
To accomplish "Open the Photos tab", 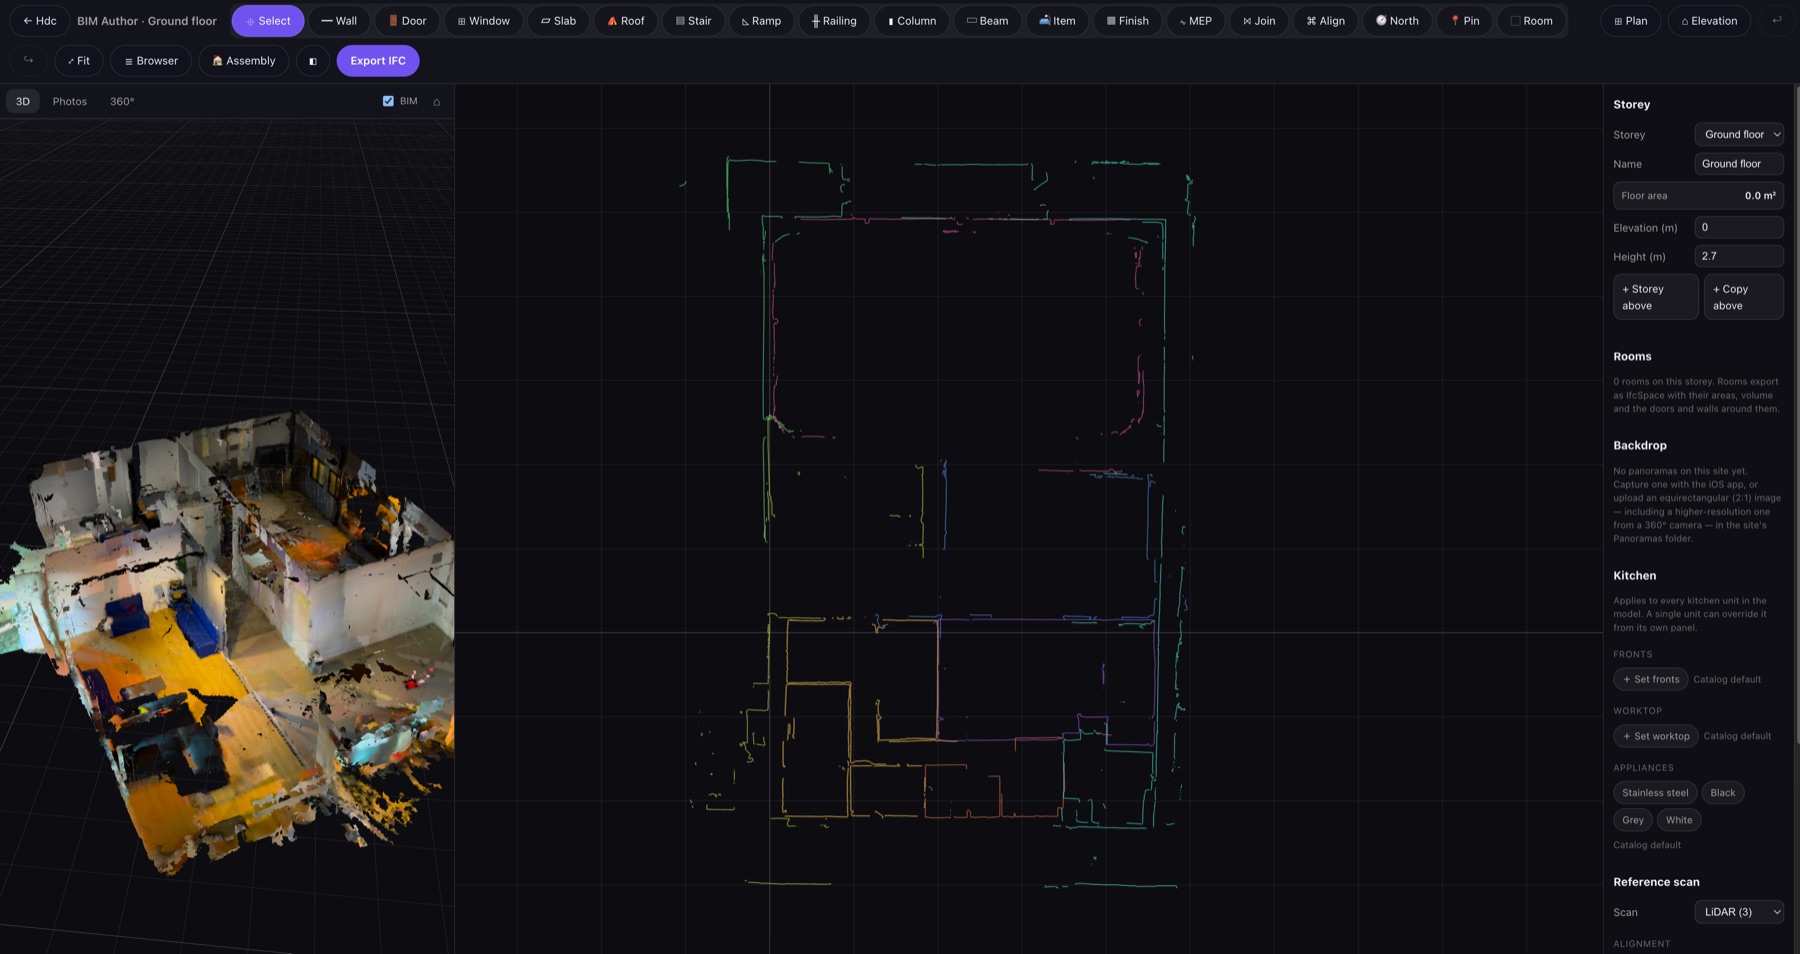I will (70, 101).
